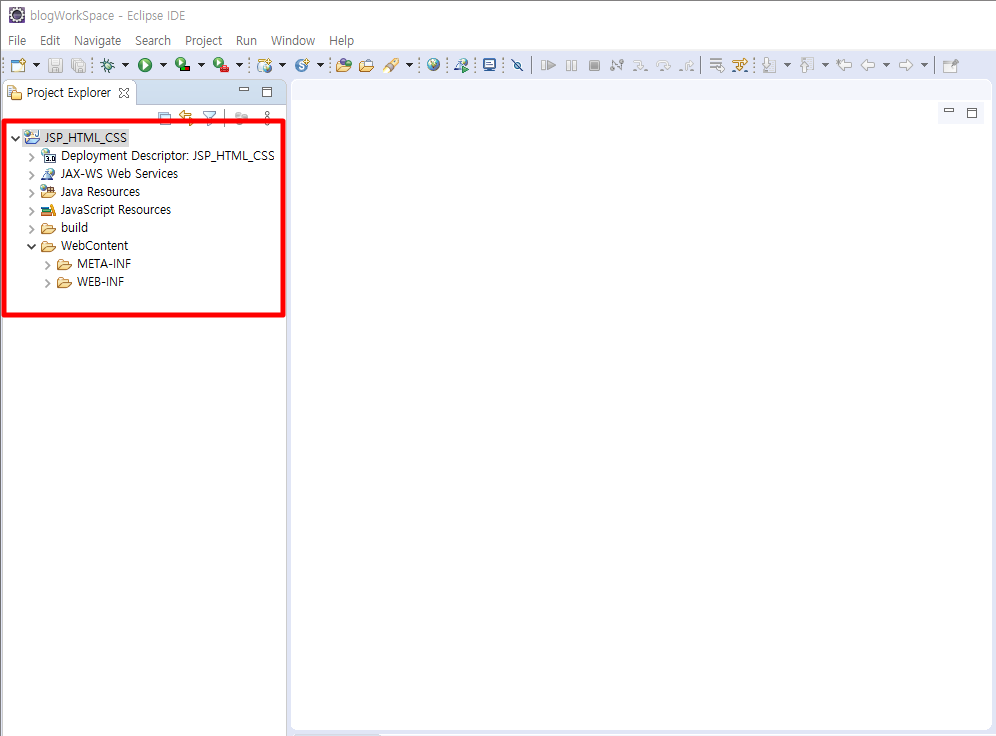Click the Forward navigation arrow
This screenshot has height=736, width=996.
click(906, 65)
